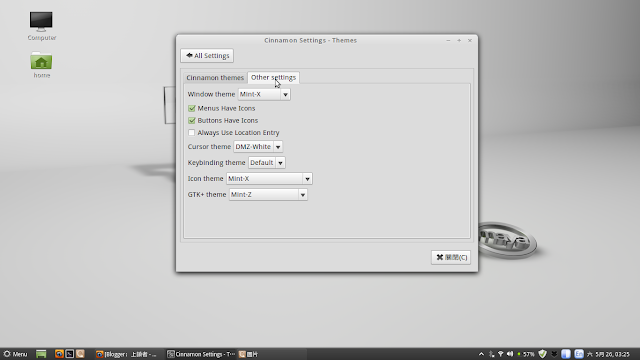Open the Cinnamon Menu in the panel
The image size is (640, 360).
coord(15,354)
